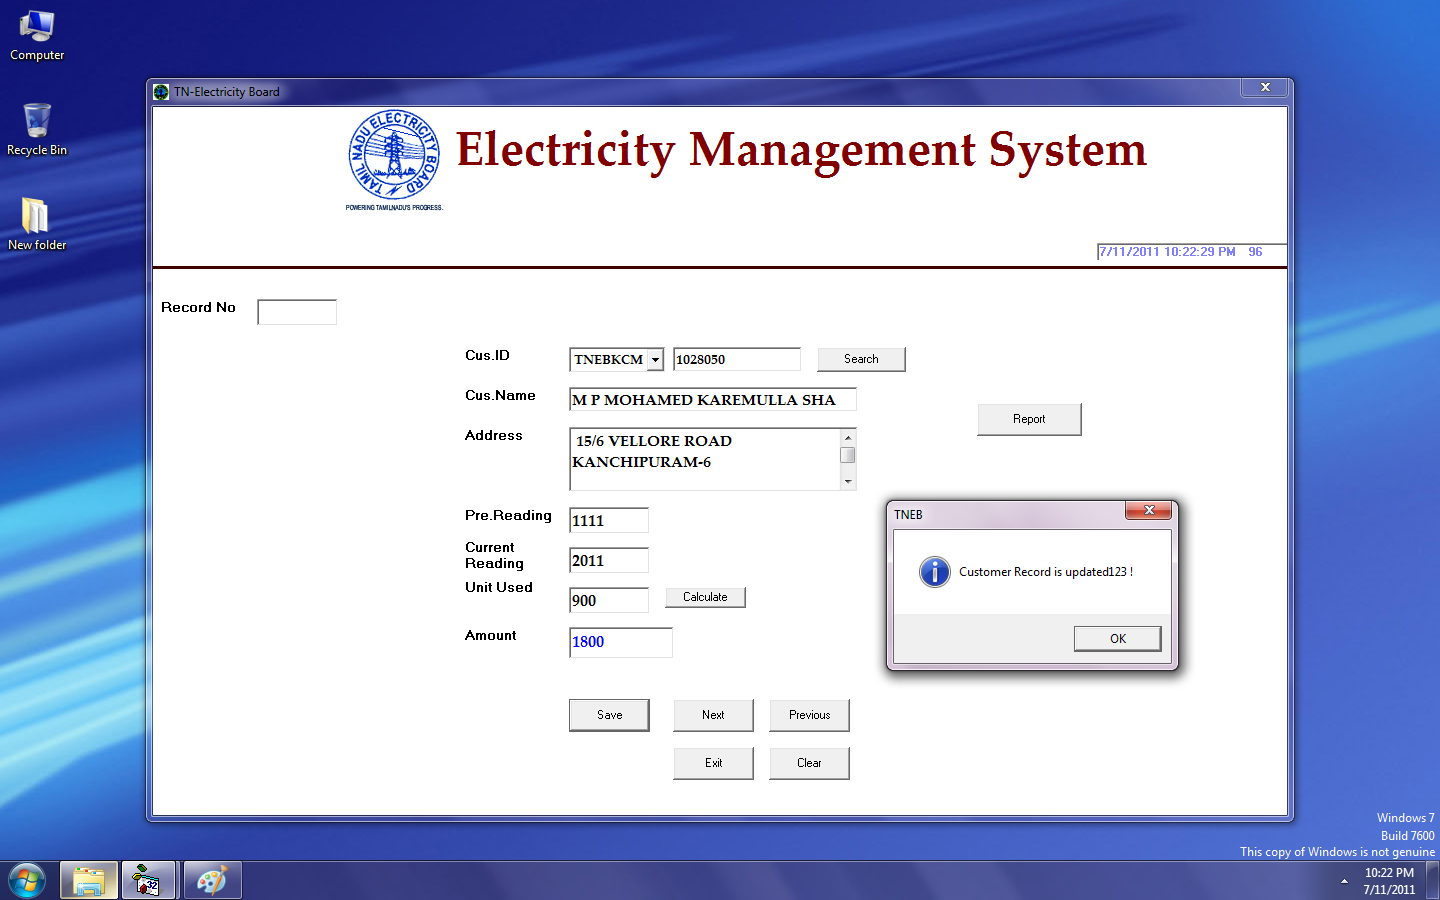
Task: Expand the TNEBKCM customer ID dropdown
Action: coord(656,359)
